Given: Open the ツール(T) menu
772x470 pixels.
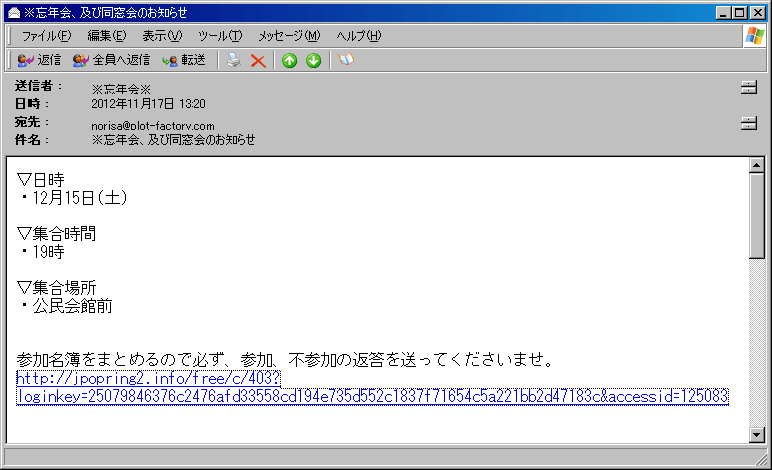Looking at the screenshot, I should click(x=220, y=36).
